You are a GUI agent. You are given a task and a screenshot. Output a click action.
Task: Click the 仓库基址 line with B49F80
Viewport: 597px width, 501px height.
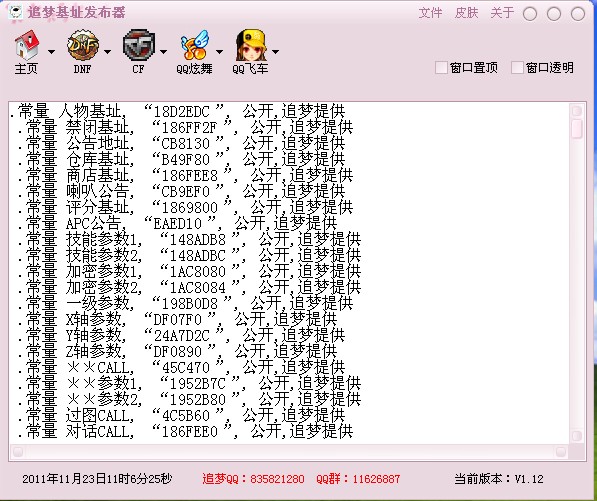click(x=181, y=160)
